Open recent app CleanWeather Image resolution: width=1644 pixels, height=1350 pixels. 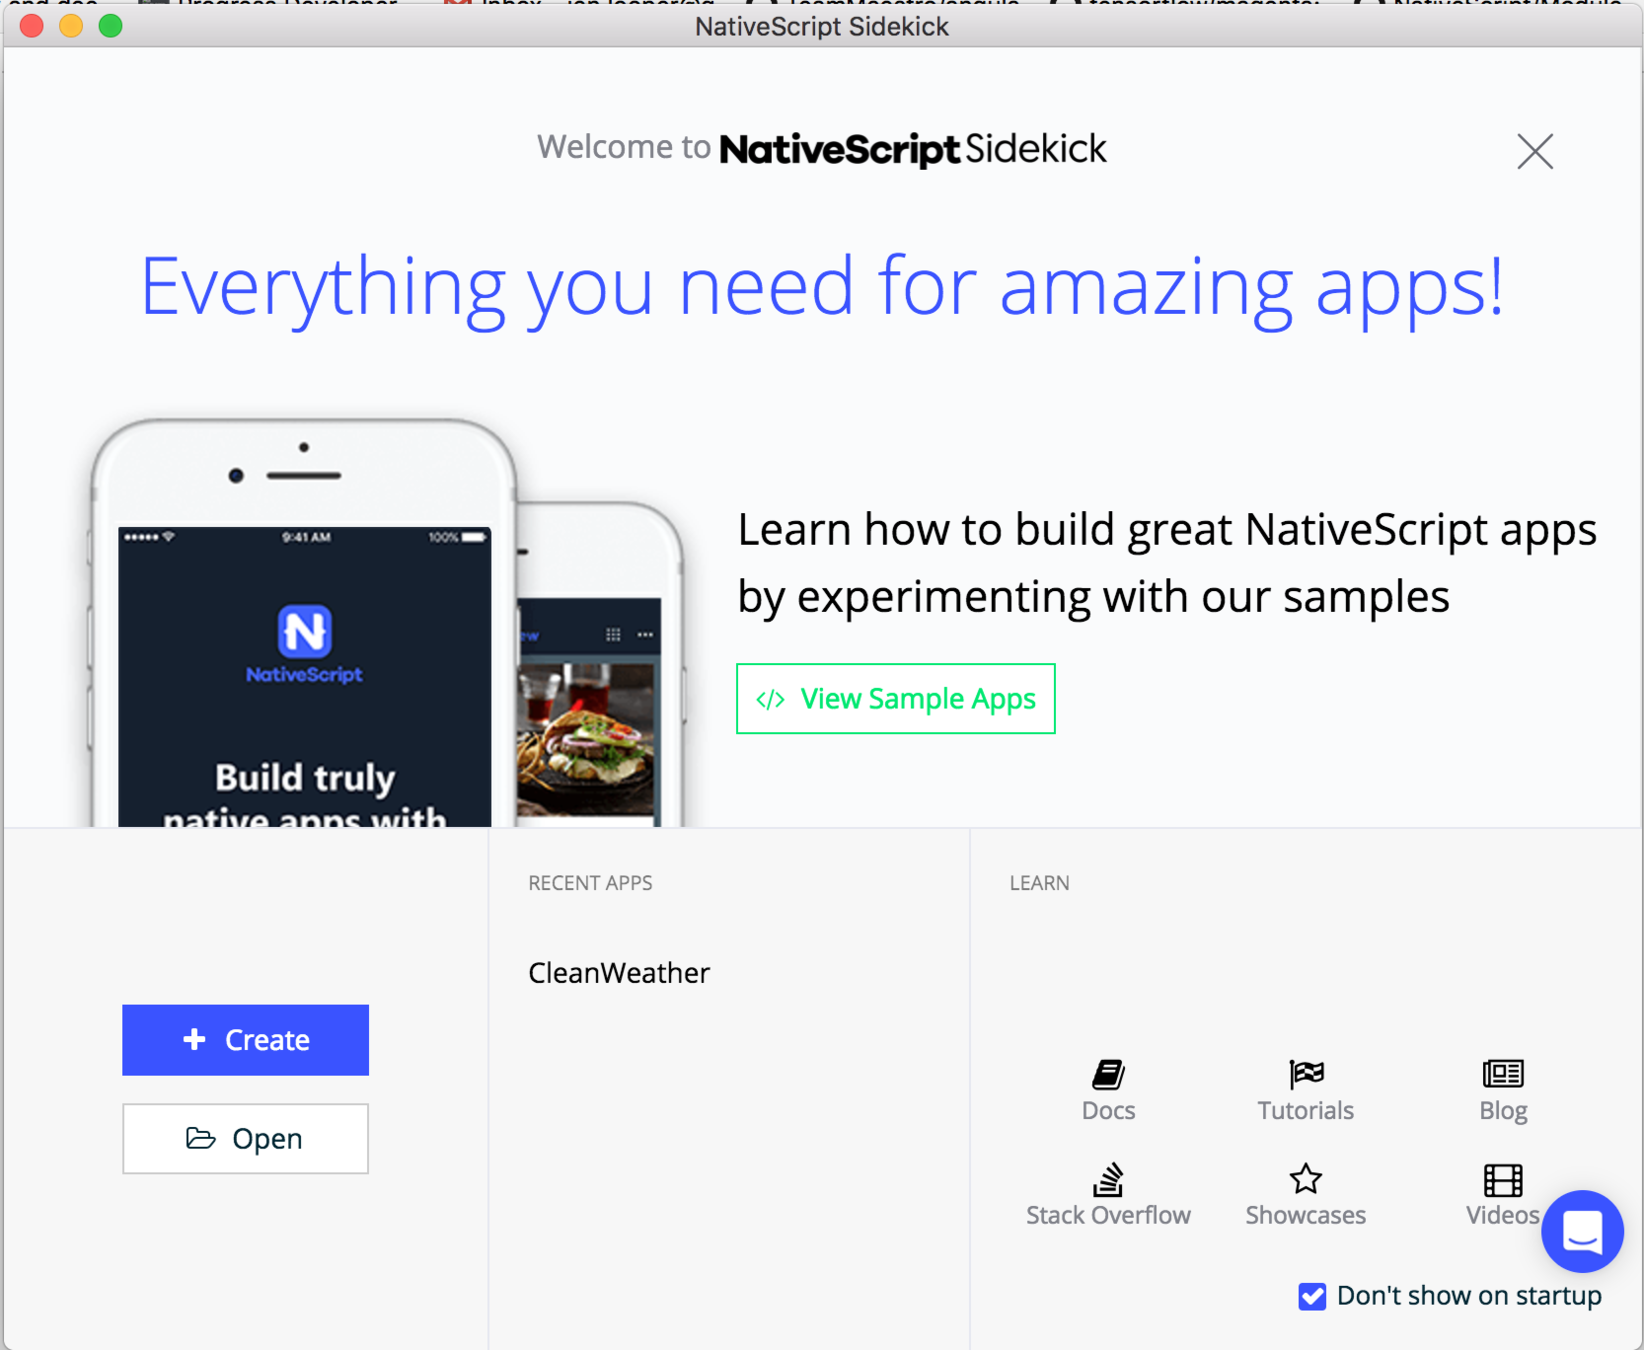coord(619,973)
